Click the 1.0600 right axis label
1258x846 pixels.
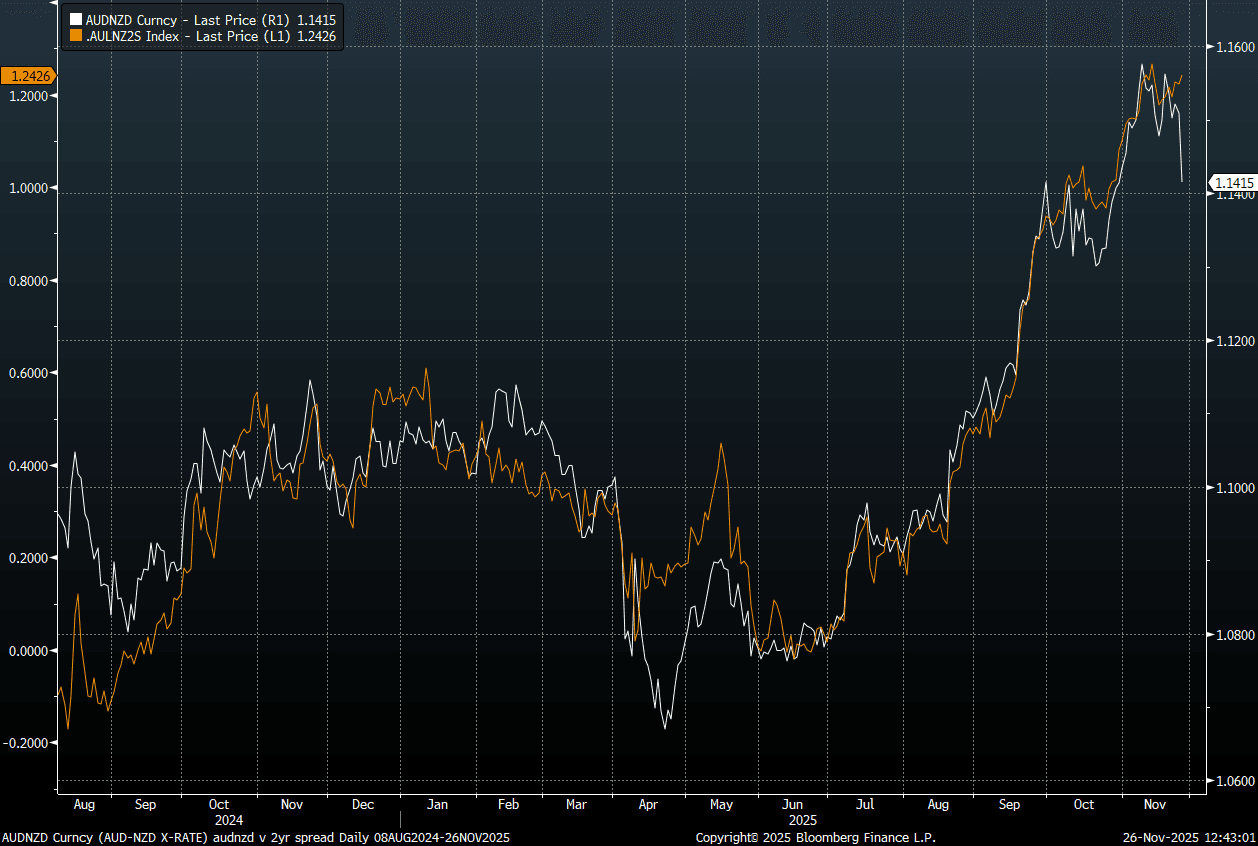[1232, 781]
